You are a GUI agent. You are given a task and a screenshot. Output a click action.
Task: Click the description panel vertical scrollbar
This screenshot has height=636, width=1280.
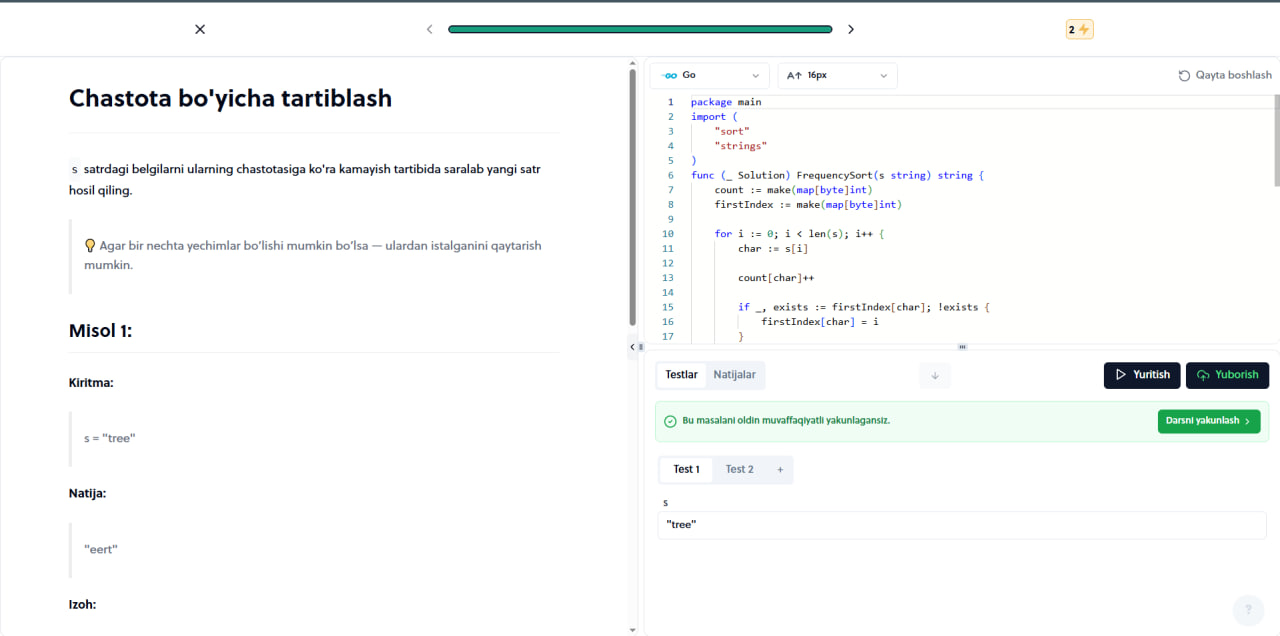pyautogui.click(x=632, y=197)
